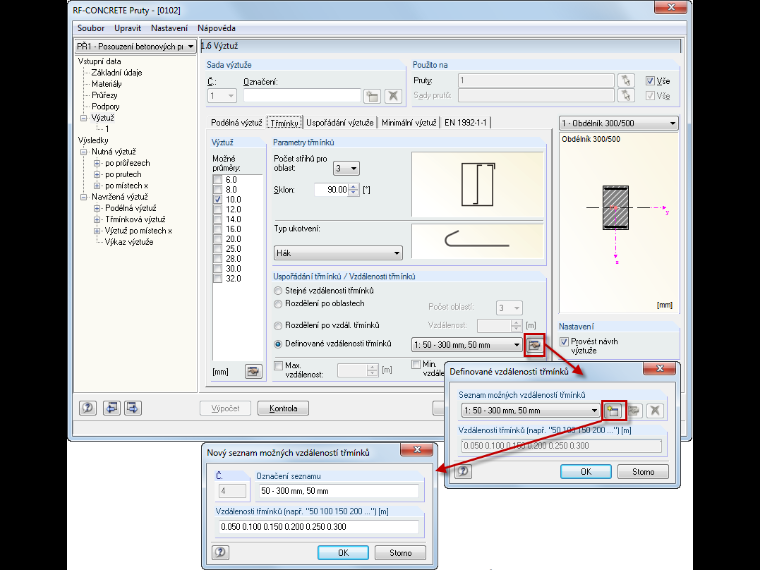760x570 pixels.
Task: Switch to the EN 1992-1-1 tab
Action: (x=466, y=123)
